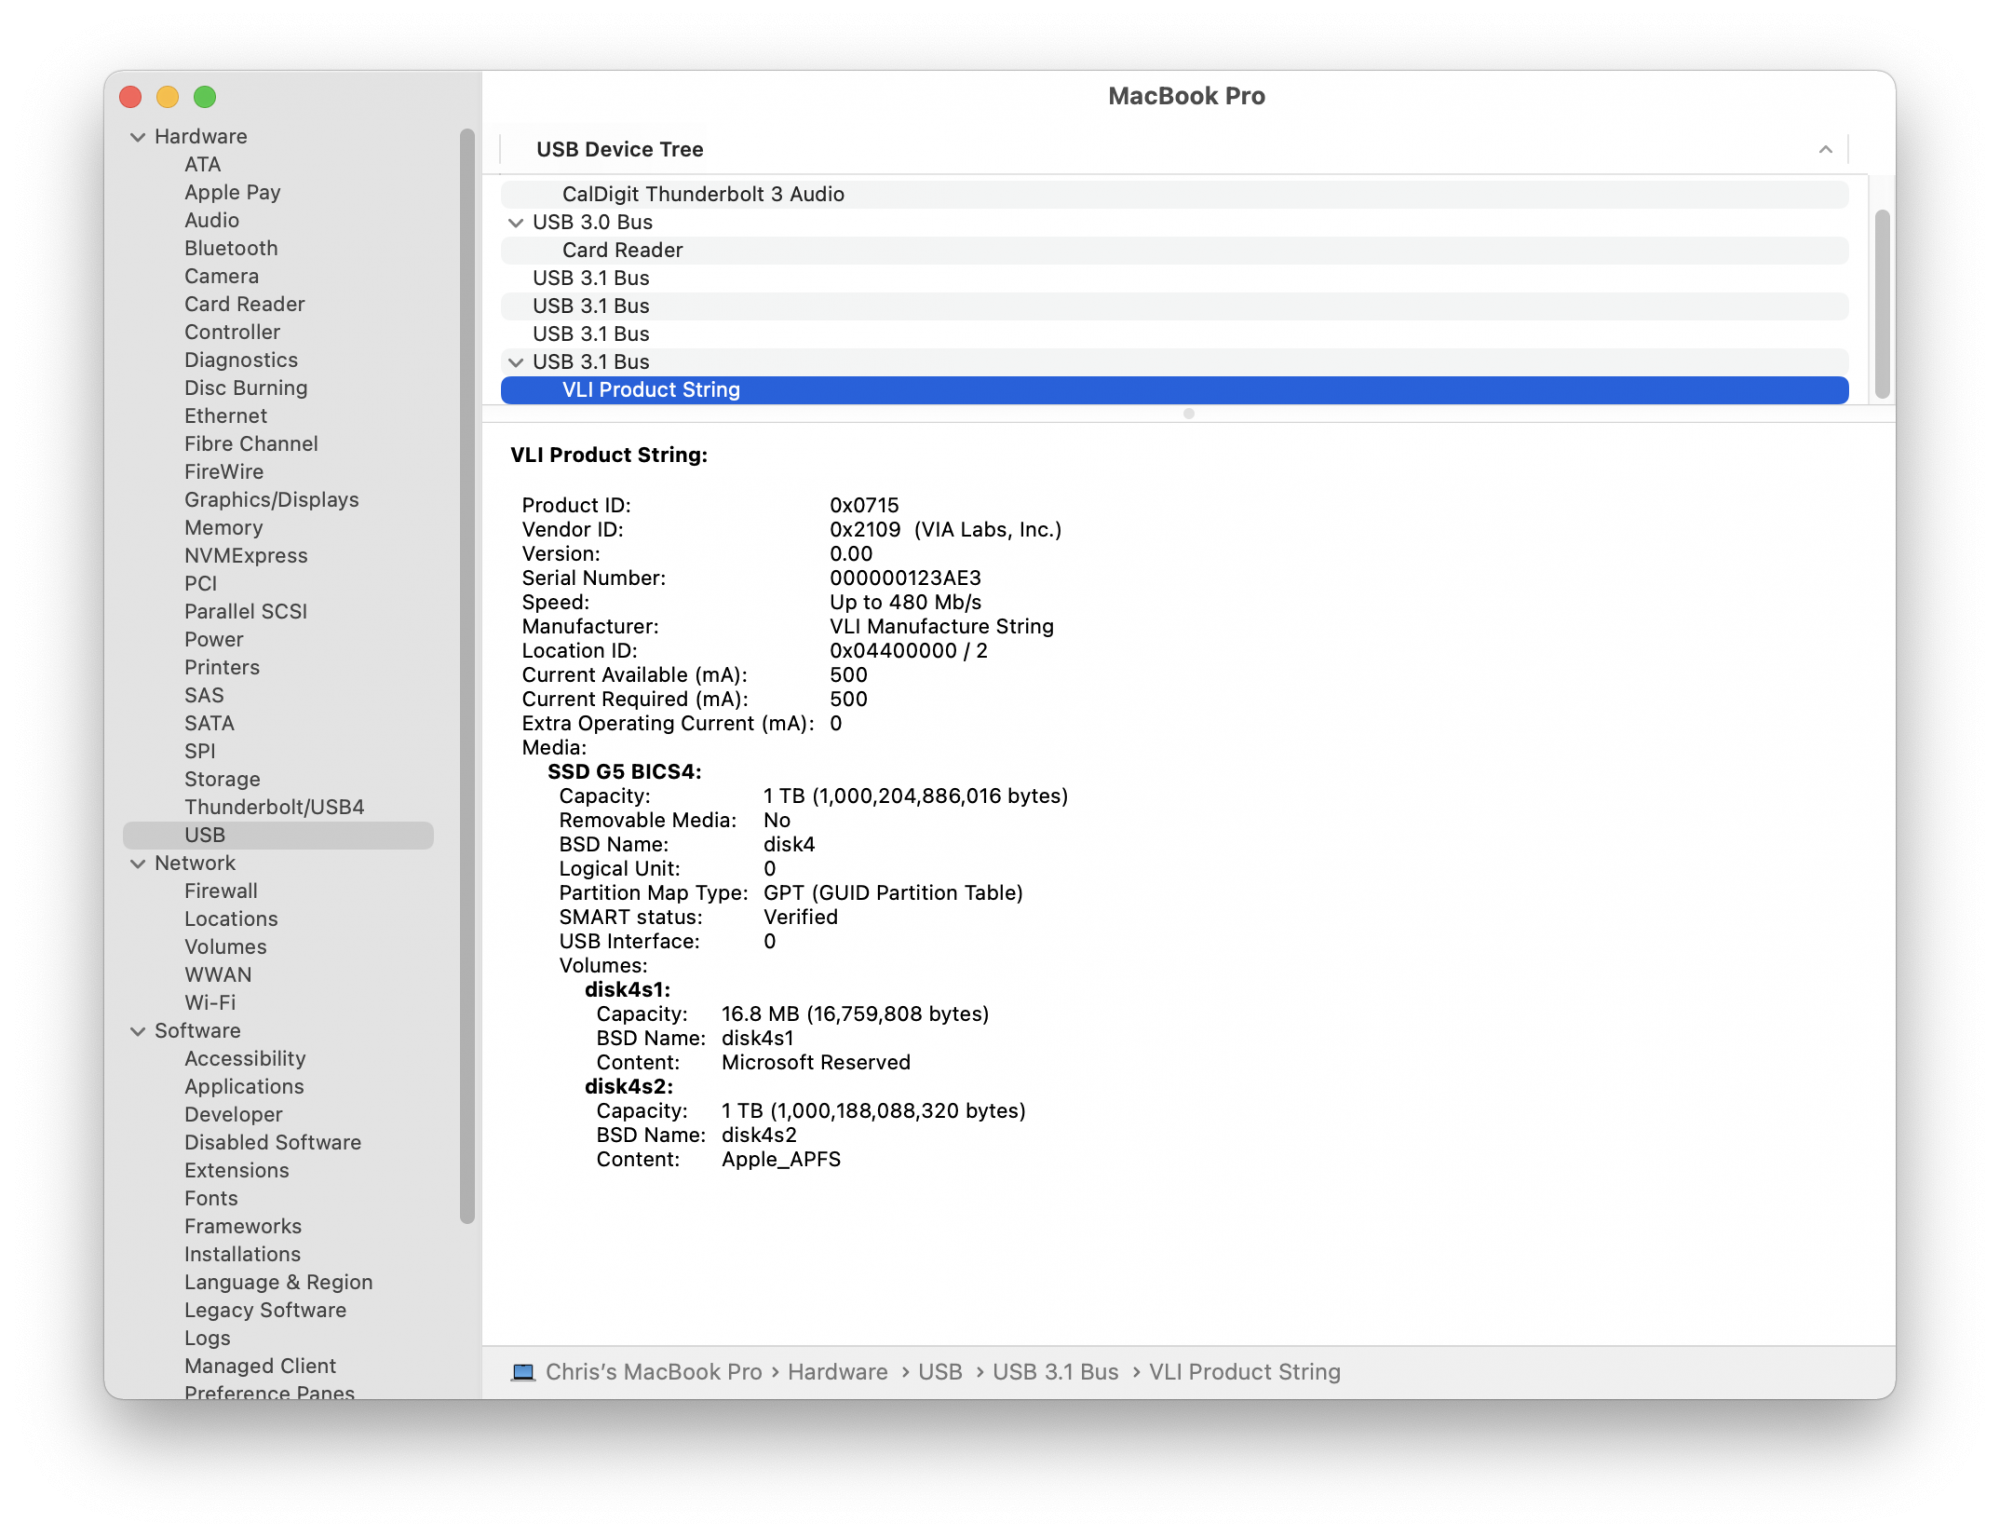
Task: Click the sort chevron in USB Device Tree header
Action: point(1825,150)
